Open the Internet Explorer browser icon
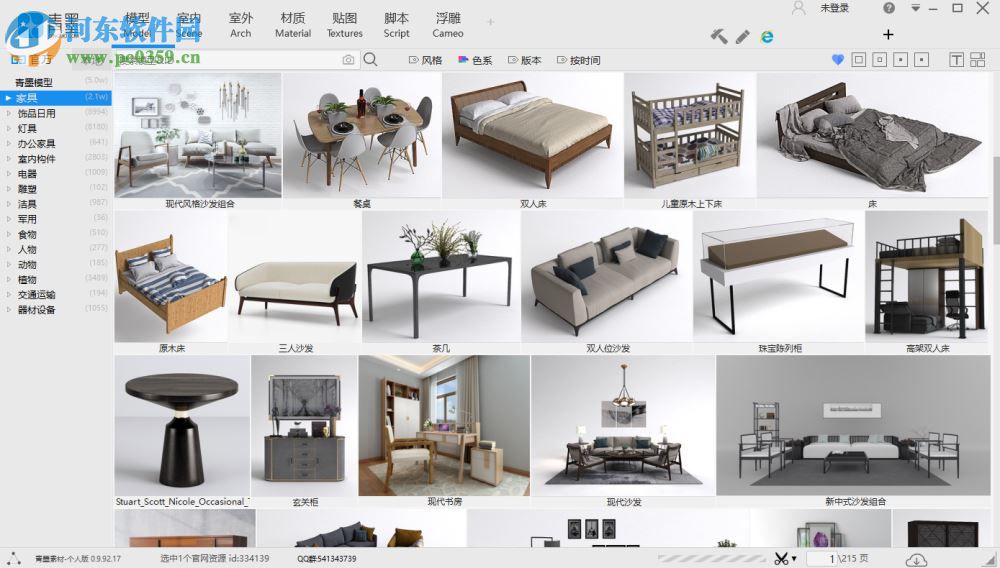Screen dimensions: 1000x568 tap(767, 37)
